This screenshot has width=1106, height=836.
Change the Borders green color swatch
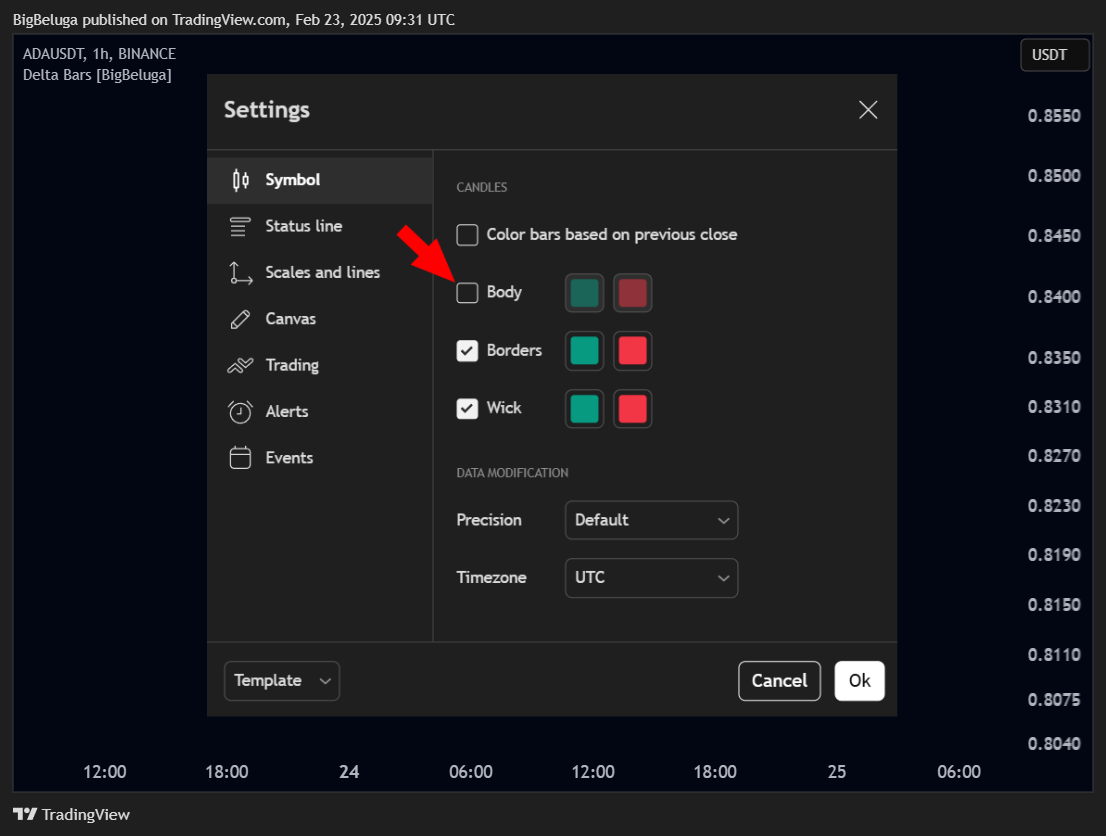[584, 351]
